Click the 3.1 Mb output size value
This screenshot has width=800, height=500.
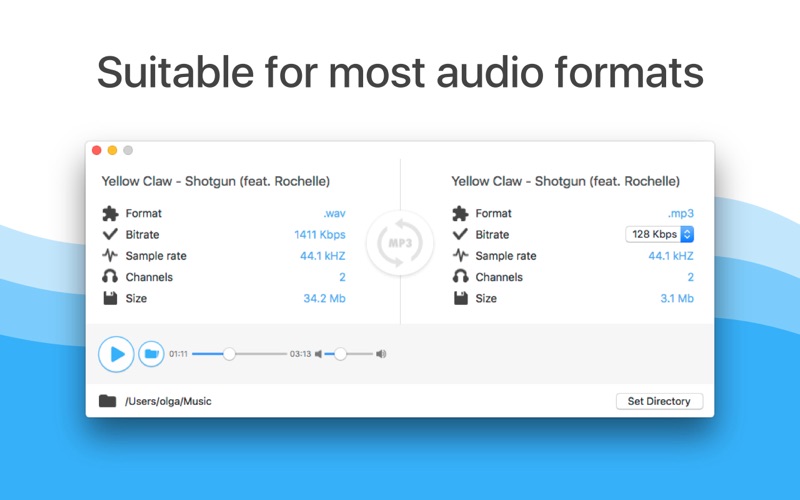[x=677, y=298]
